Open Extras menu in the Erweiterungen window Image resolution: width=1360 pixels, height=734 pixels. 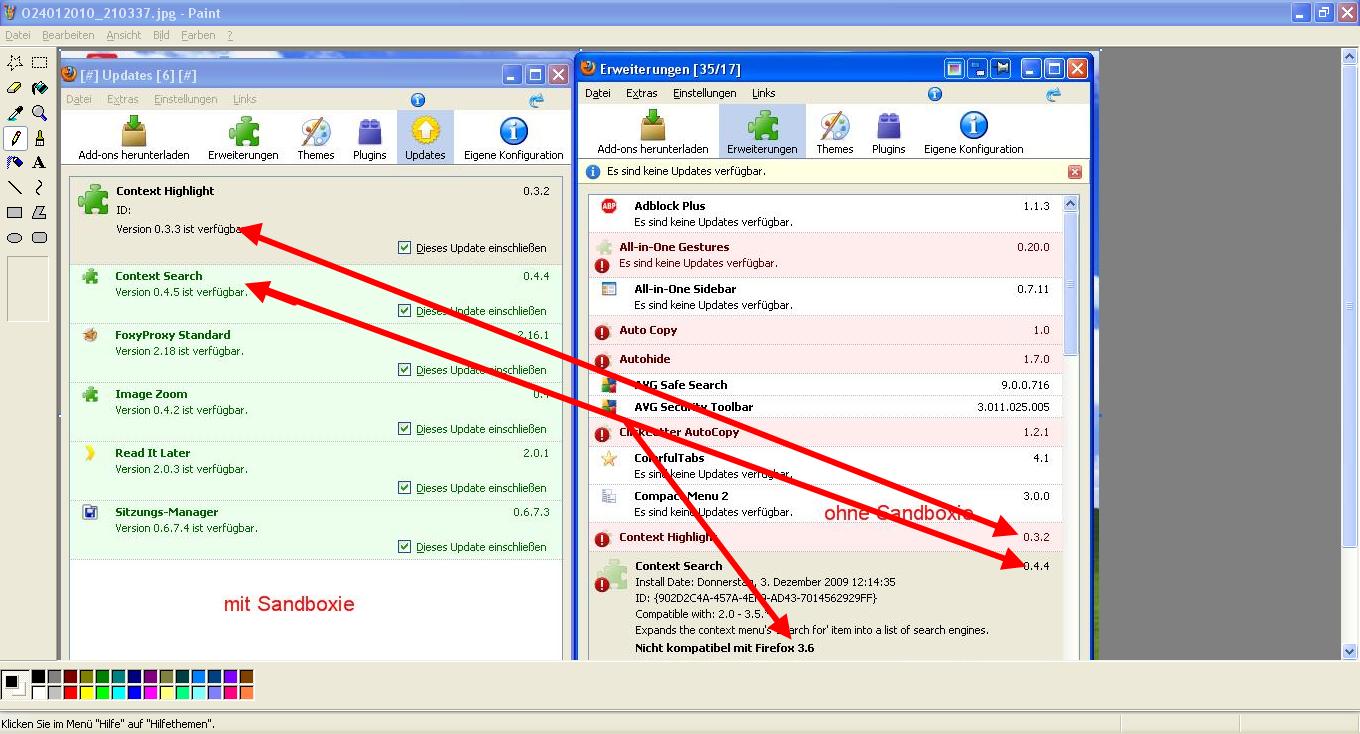[642, 93]
